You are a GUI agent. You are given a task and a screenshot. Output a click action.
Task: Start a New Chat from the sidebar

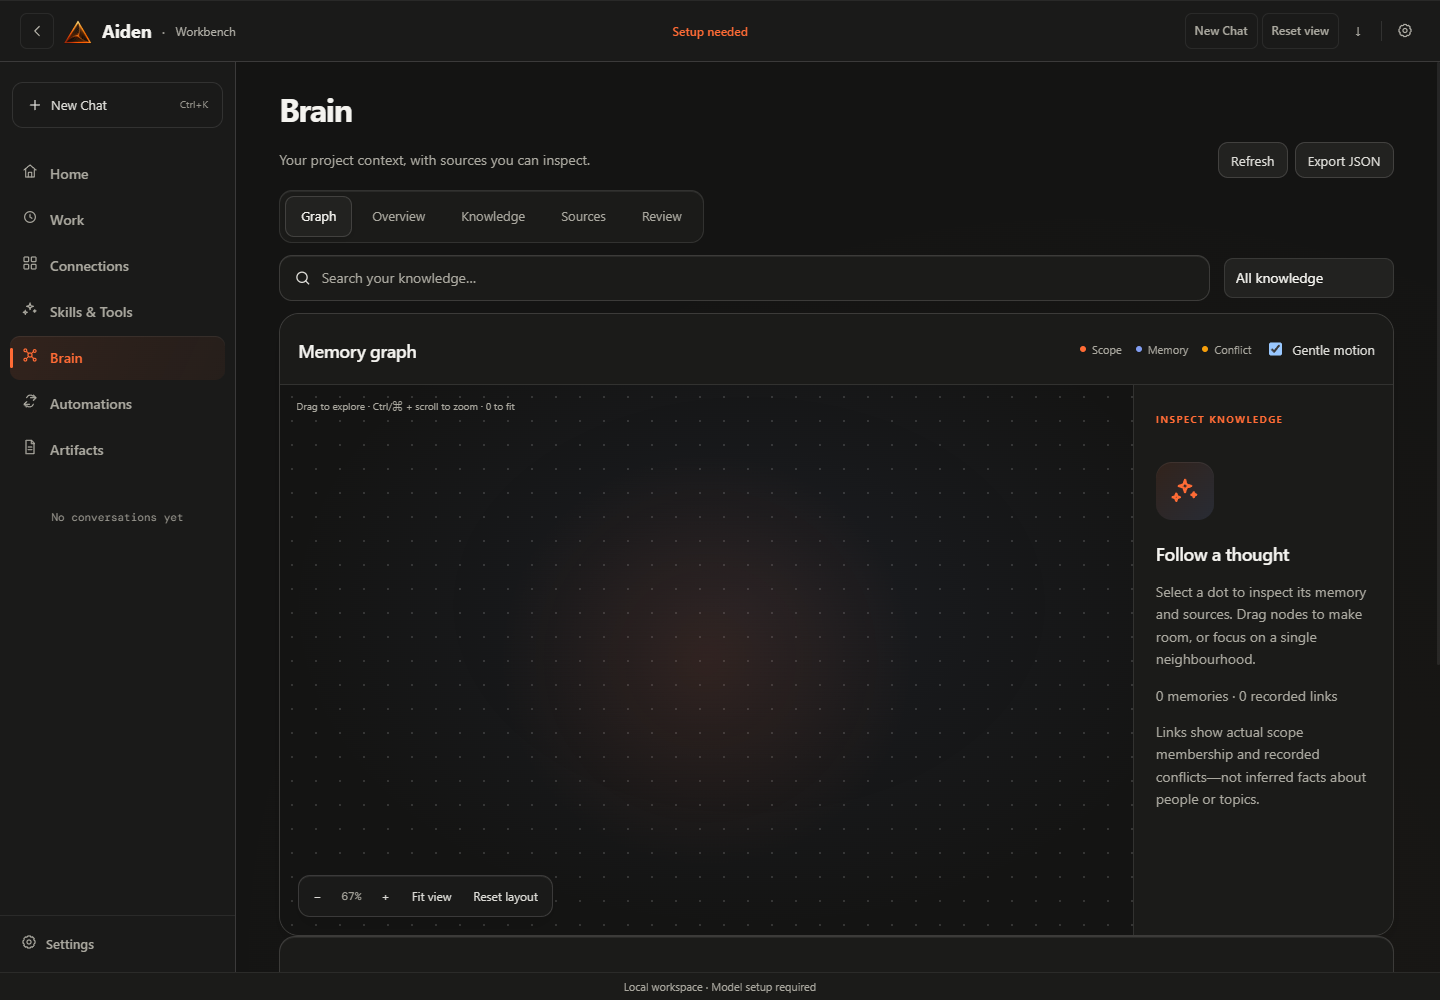point(117,105)
